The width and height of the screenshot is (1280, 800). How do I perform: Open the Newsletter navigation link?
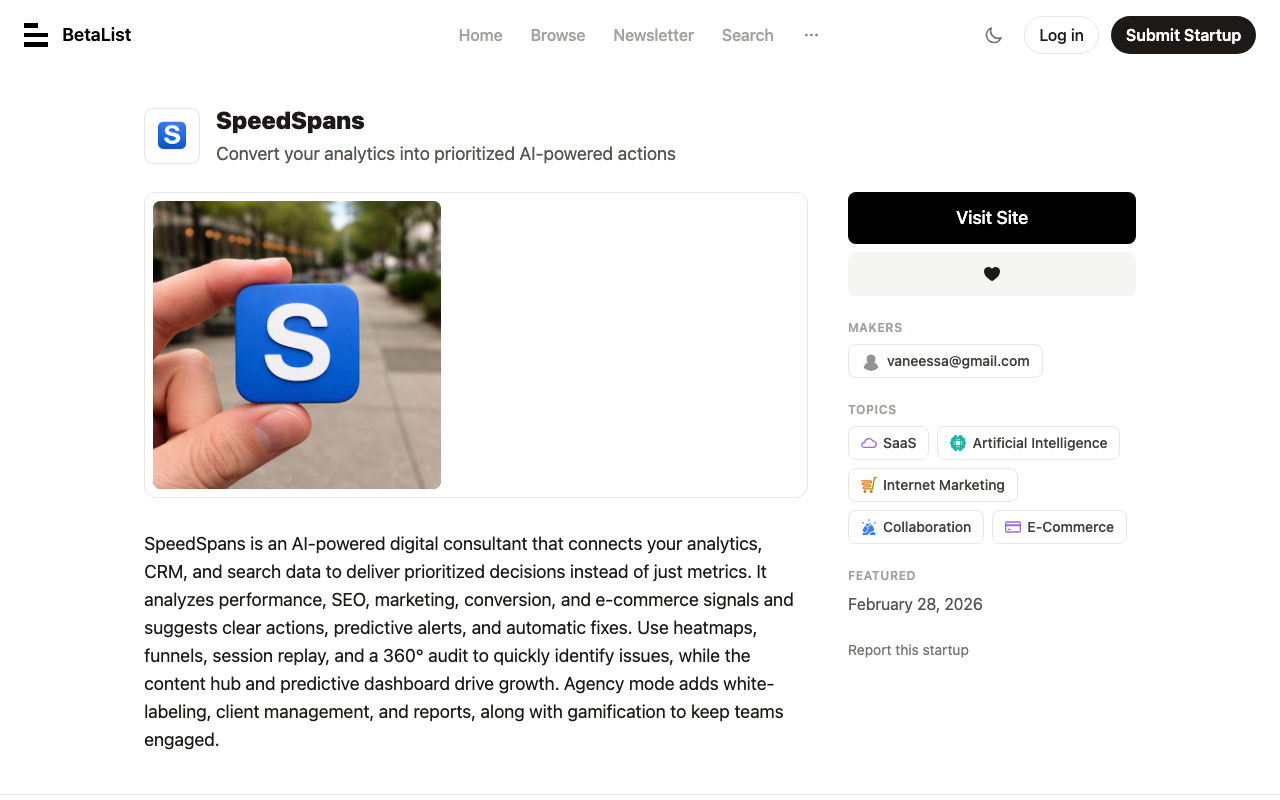(653, 35)
